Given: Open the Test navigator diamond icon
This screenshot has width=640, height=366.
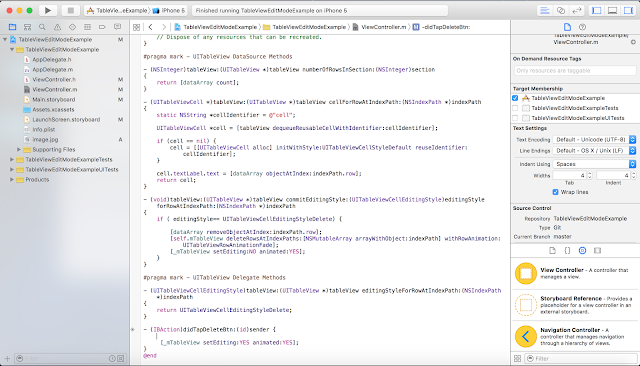Looking at the screenshot, I should pyautogui.click(x=72, y=27).
